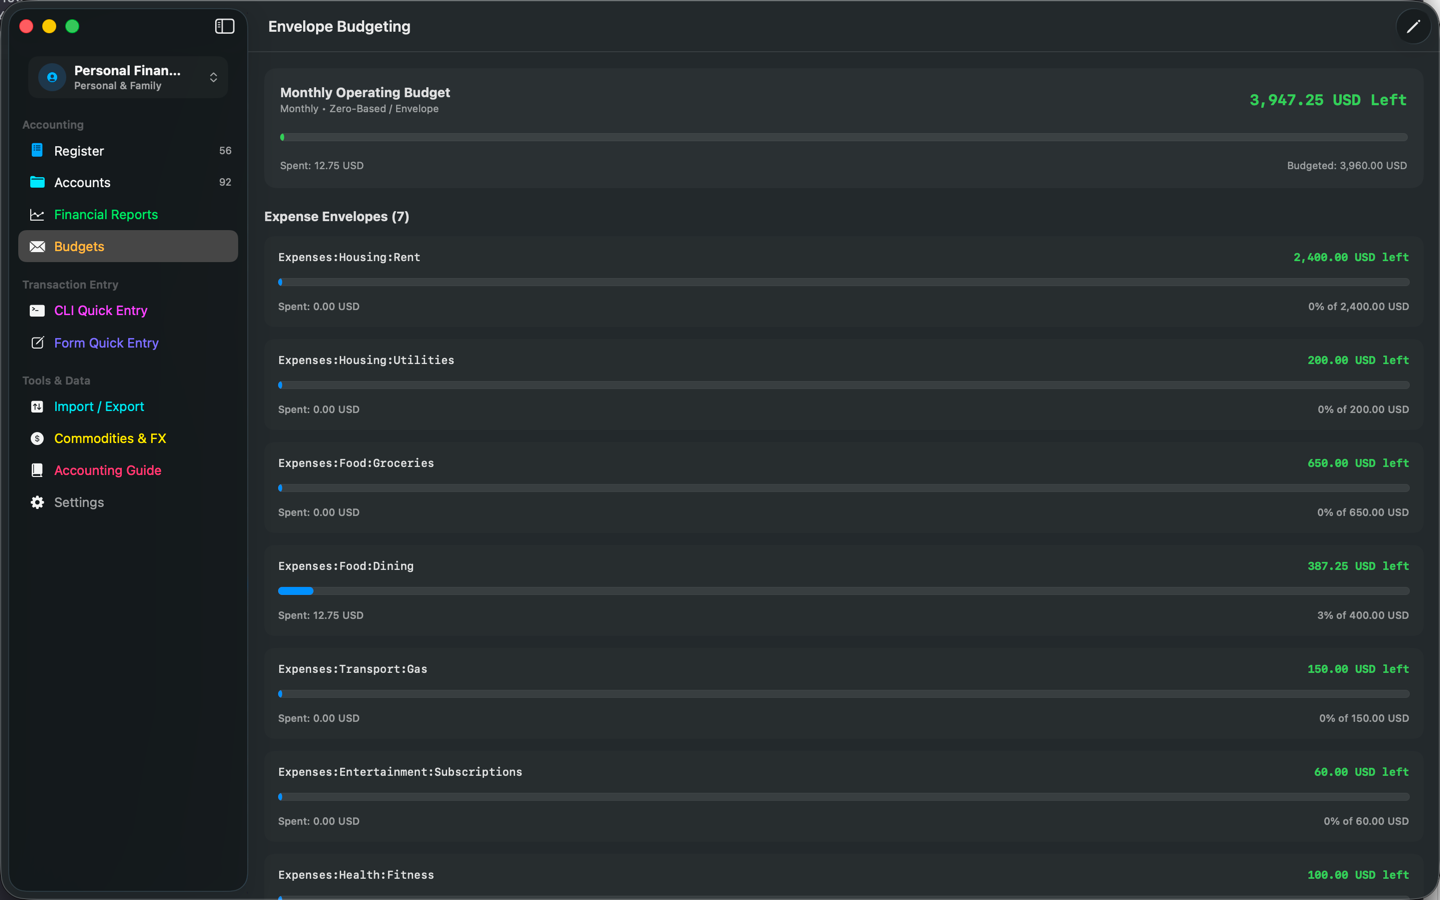Open Register via its book icon
Image resolution: width=1440 pixels, height=900 pixels.
pos(37,150)
